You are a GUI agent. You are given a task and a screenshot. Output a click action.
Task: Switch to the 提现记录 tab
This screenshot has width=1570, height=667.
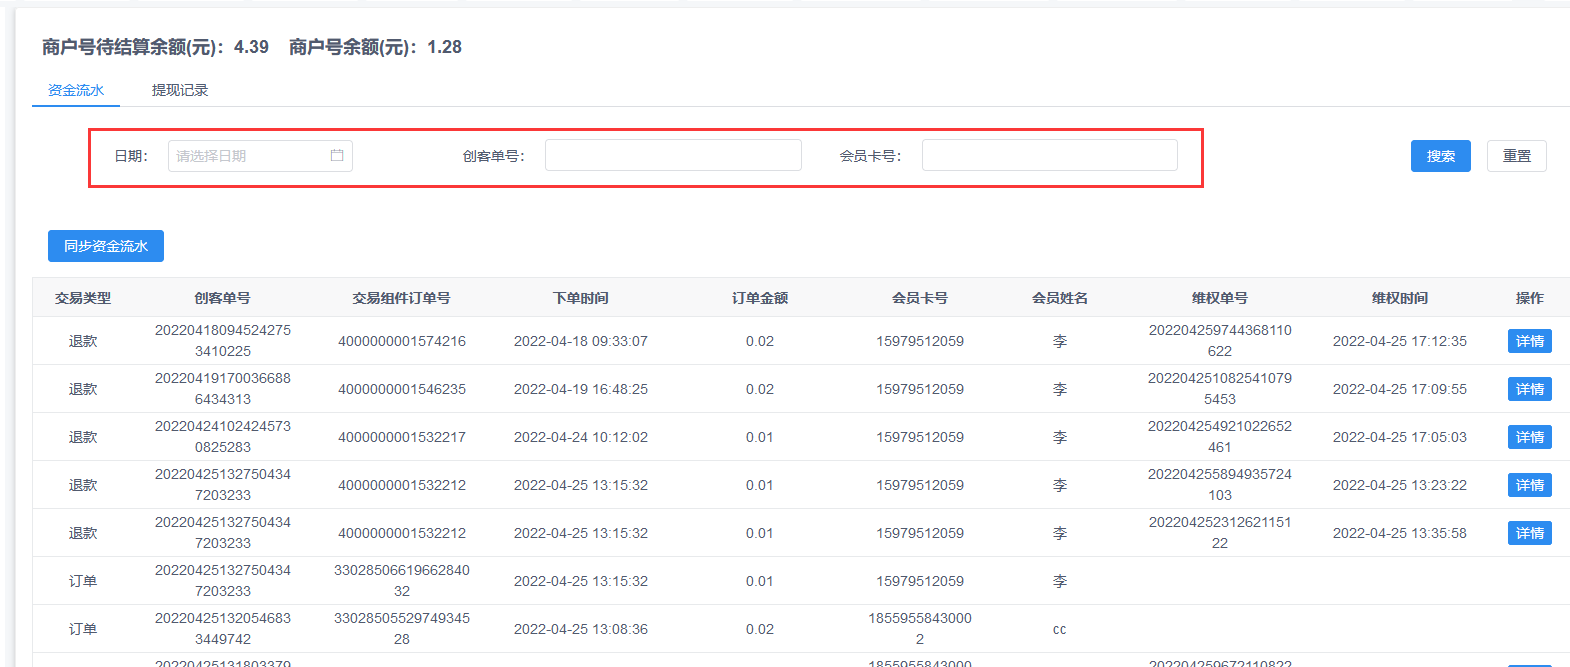[x=180, y=90]
